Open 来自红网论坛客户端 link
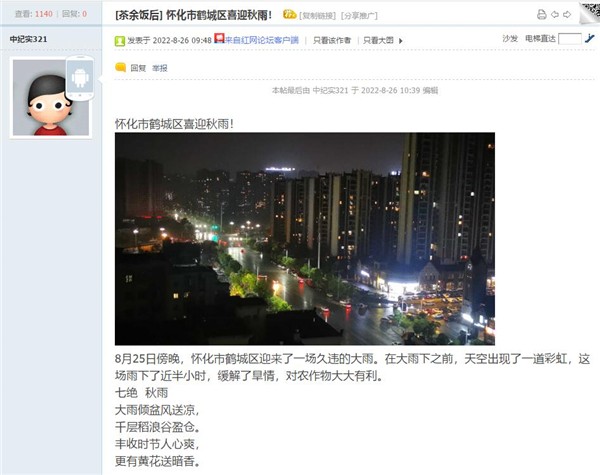600x475 pixels. point(262,40)
